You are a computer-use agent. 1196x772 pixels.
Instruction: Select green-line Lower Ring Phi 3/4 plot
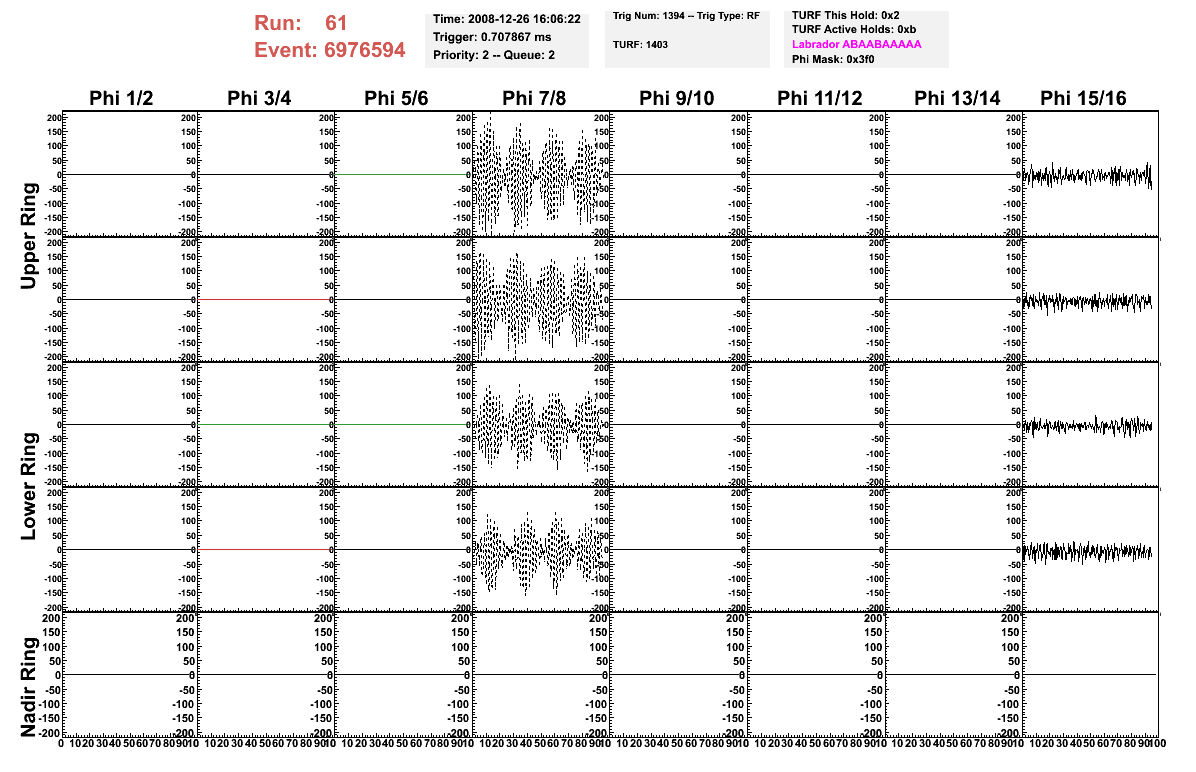[267, 423]
